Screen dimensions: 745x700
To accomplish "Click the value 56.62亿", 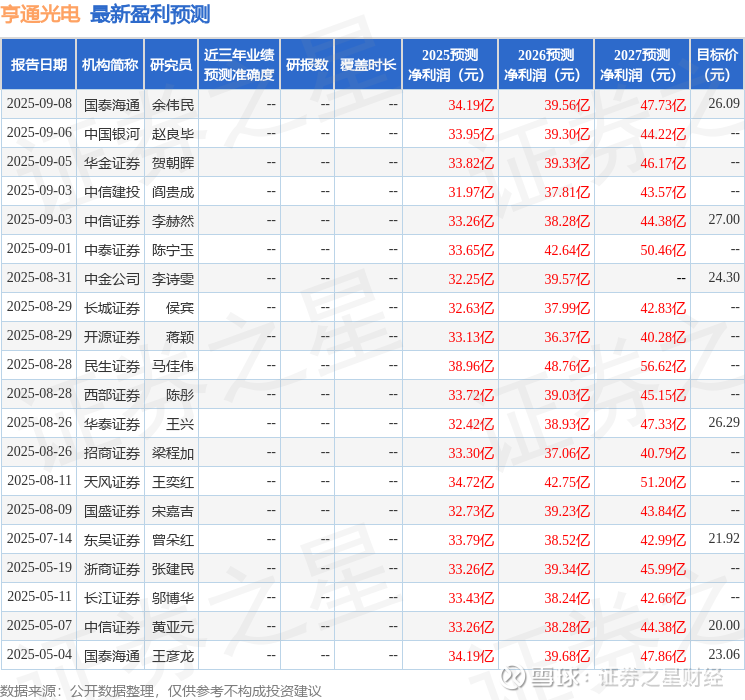I will 663,366.
